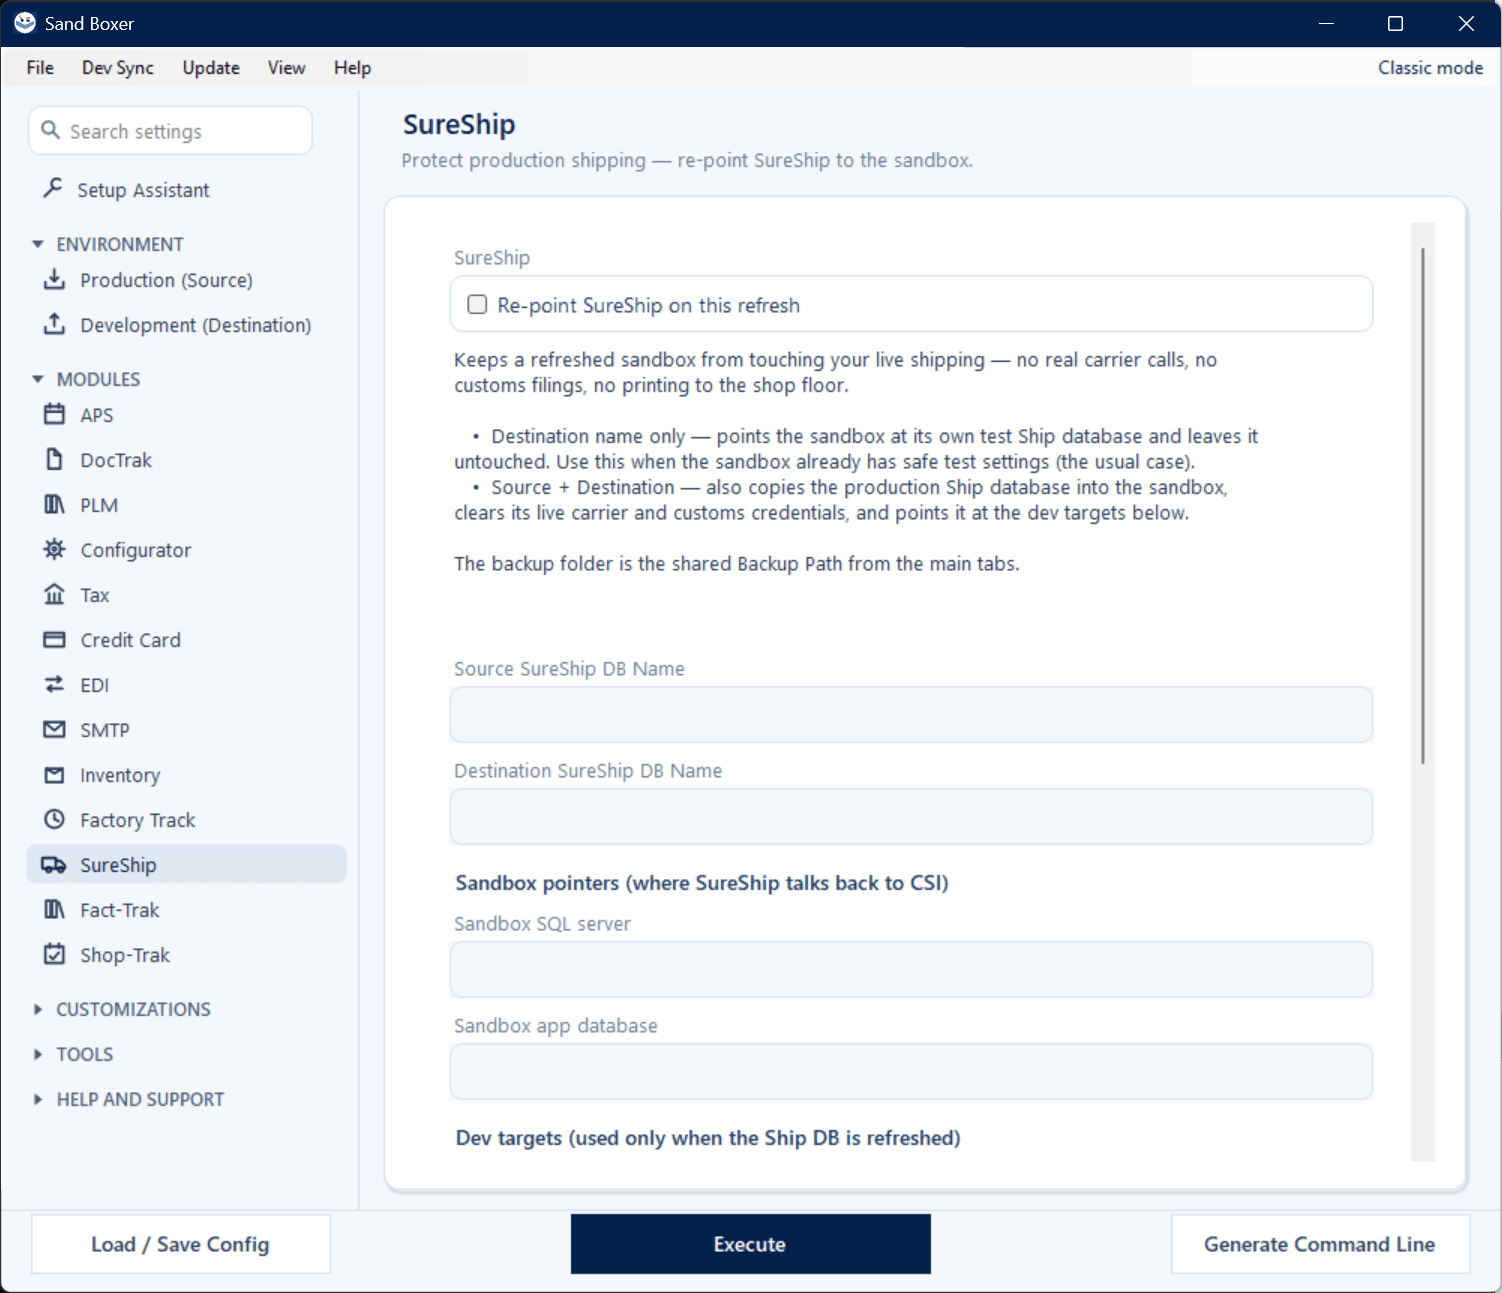Click the SureShip page title
This screenshot has width=1502, height=1293.
tap(459, 124)
